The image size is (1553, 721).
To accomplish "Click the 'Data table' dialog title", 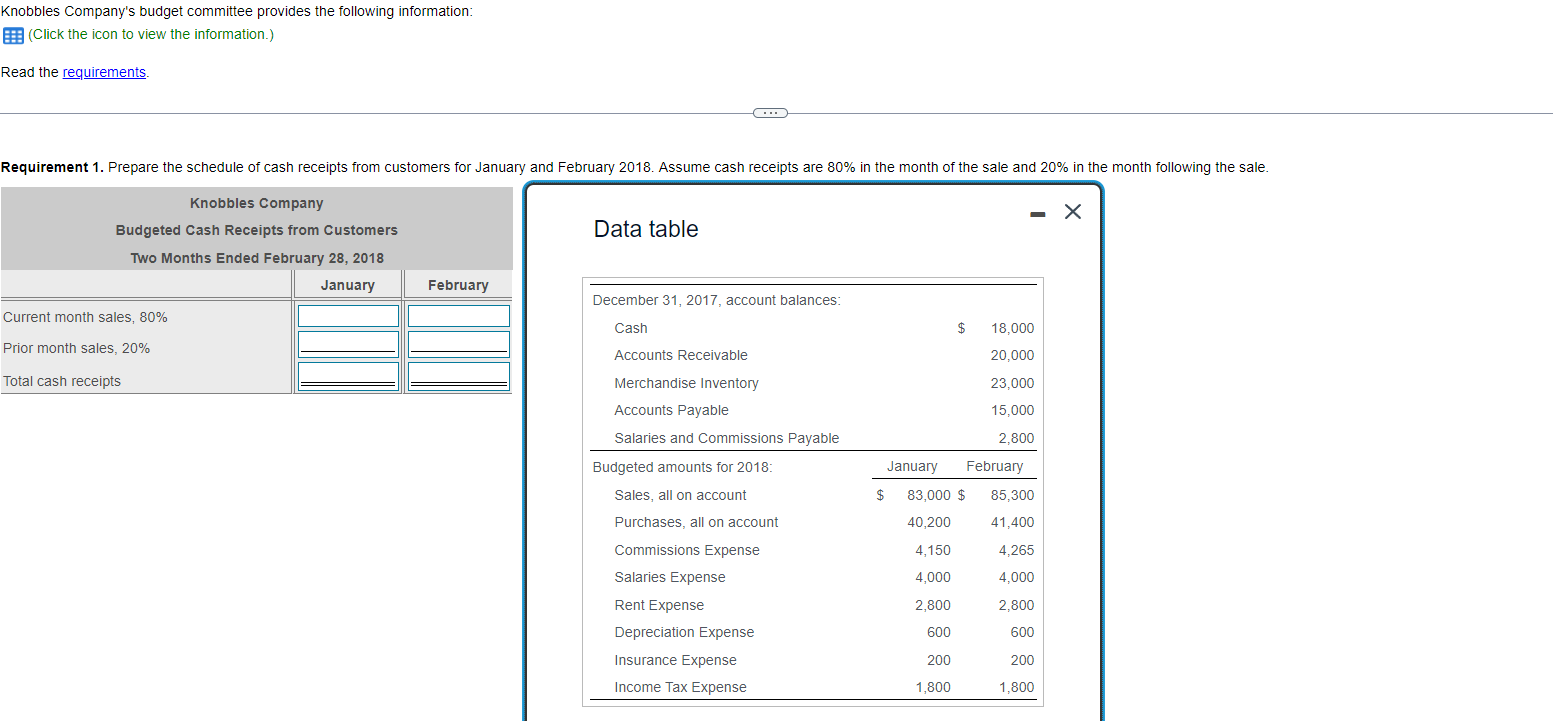I will [646, 229].
